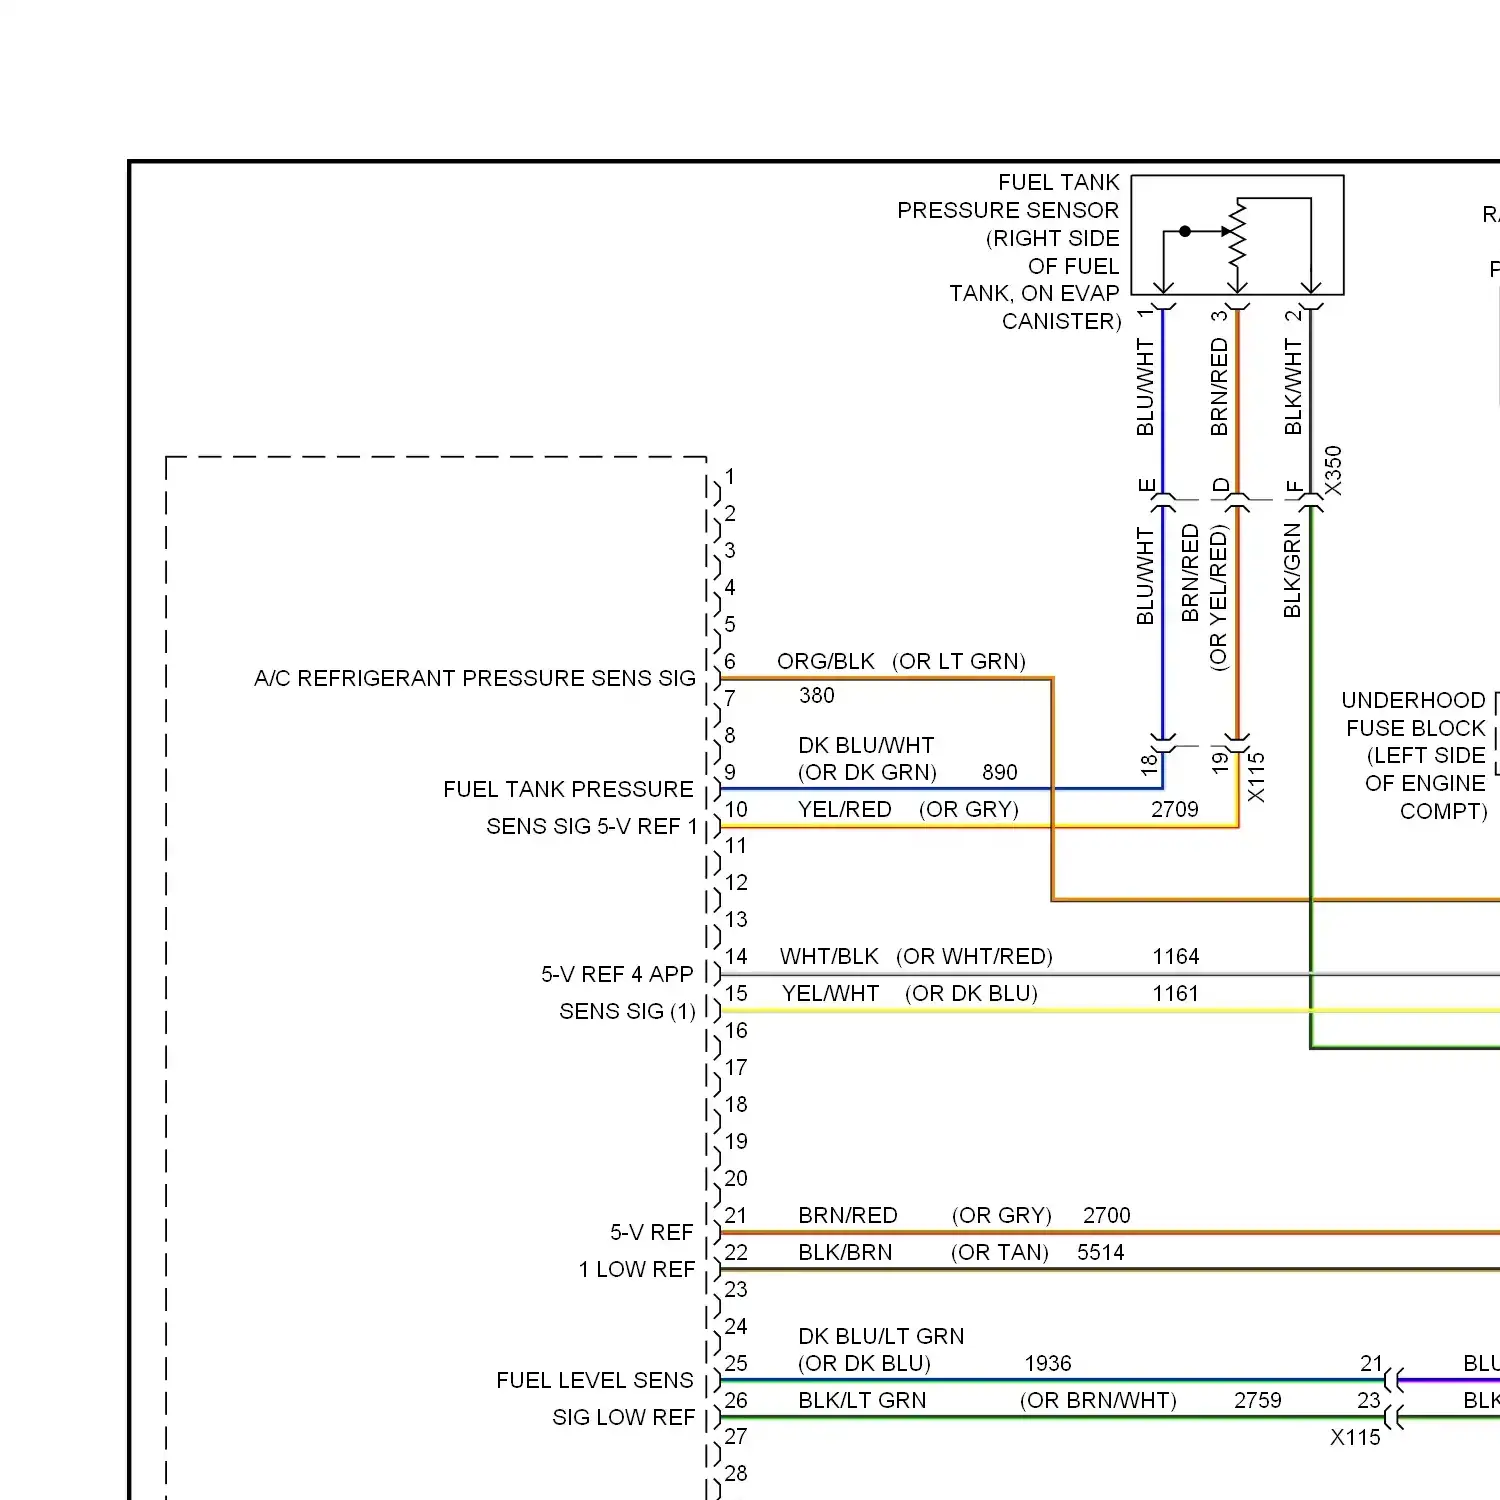Click module pin number 6

point(730,661)
